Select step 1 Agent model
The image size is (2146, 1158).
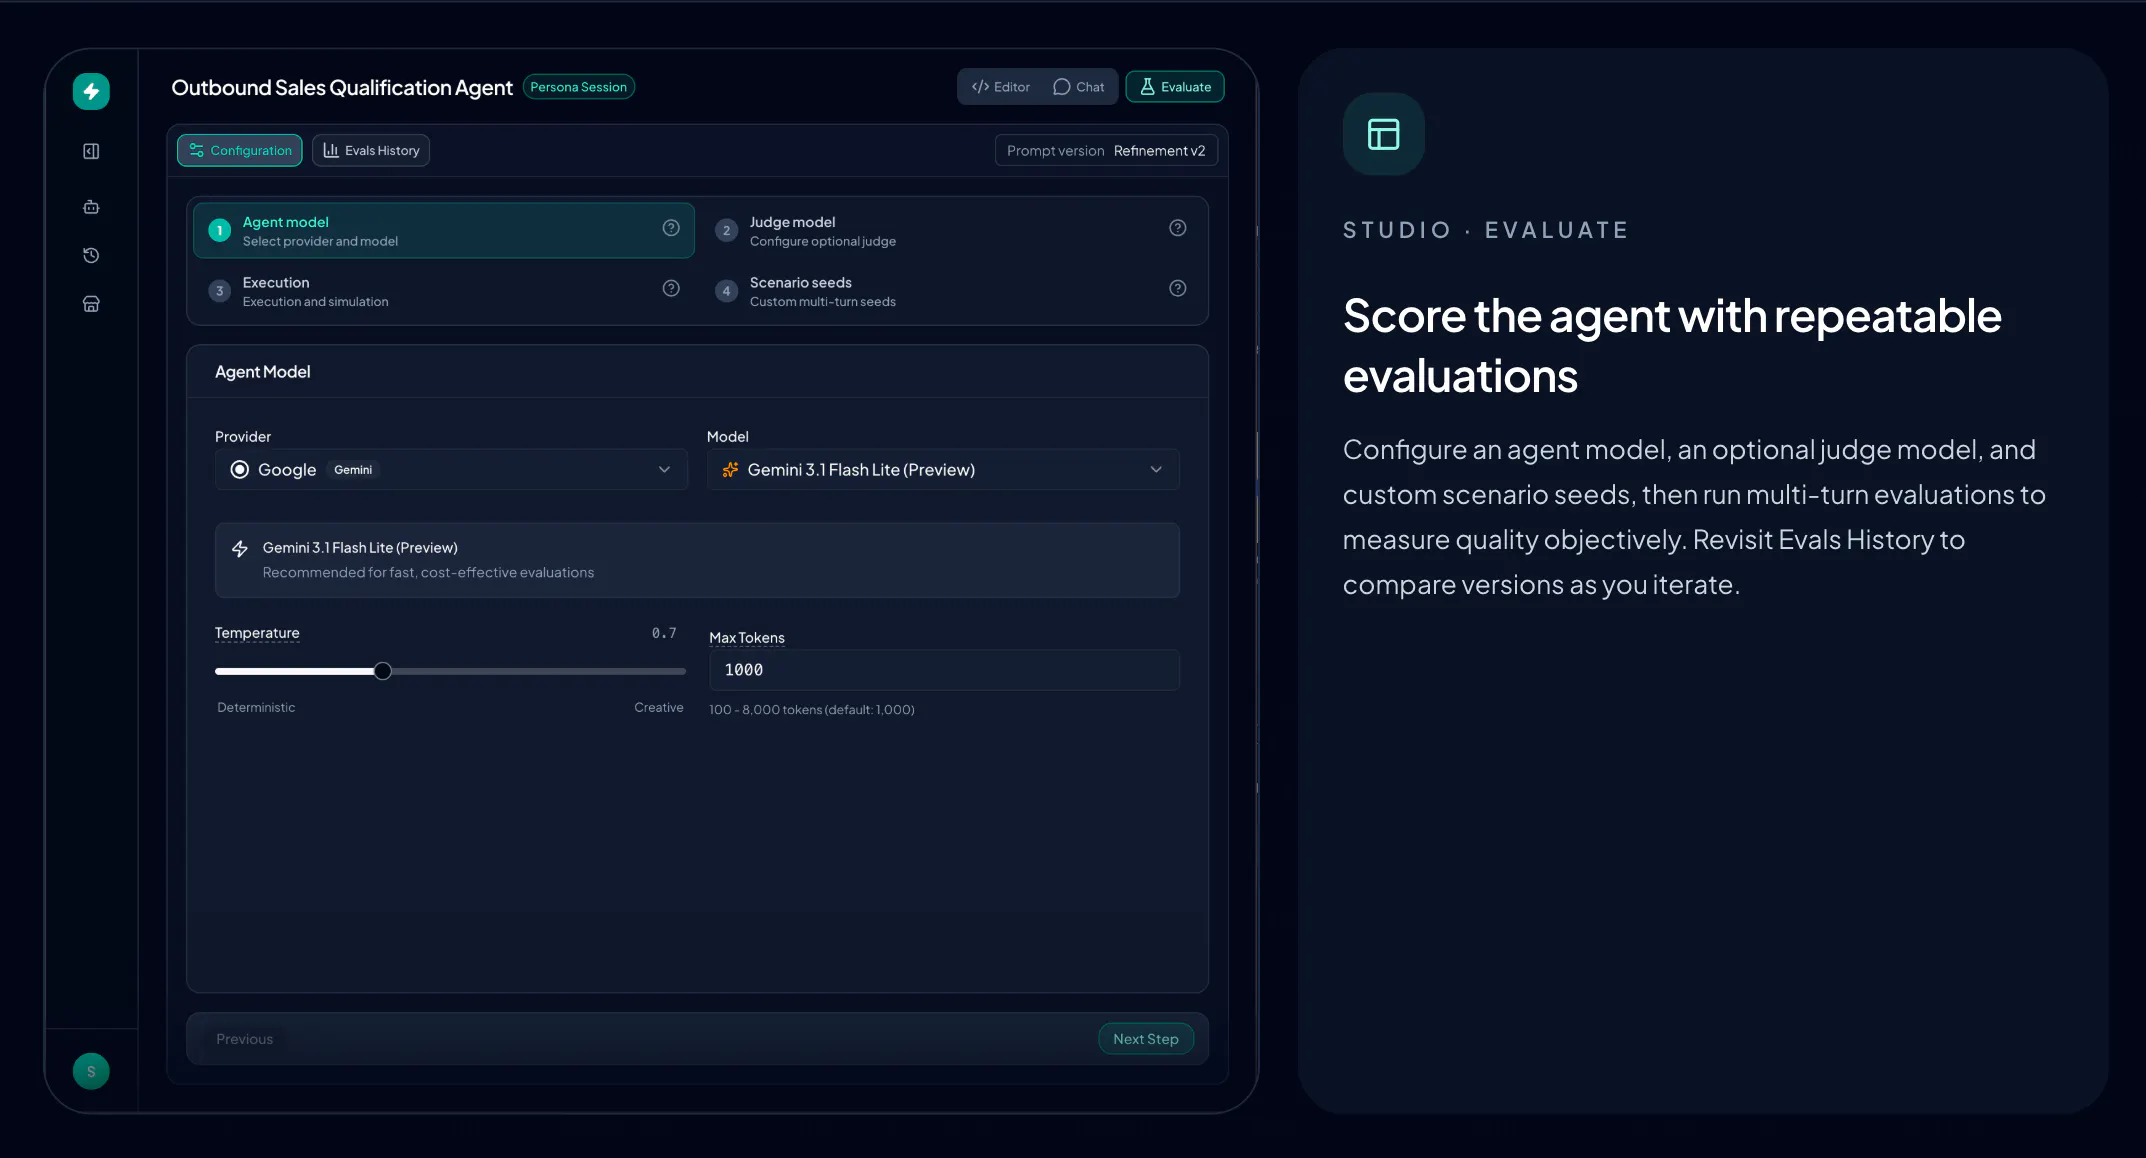[443, 231]
